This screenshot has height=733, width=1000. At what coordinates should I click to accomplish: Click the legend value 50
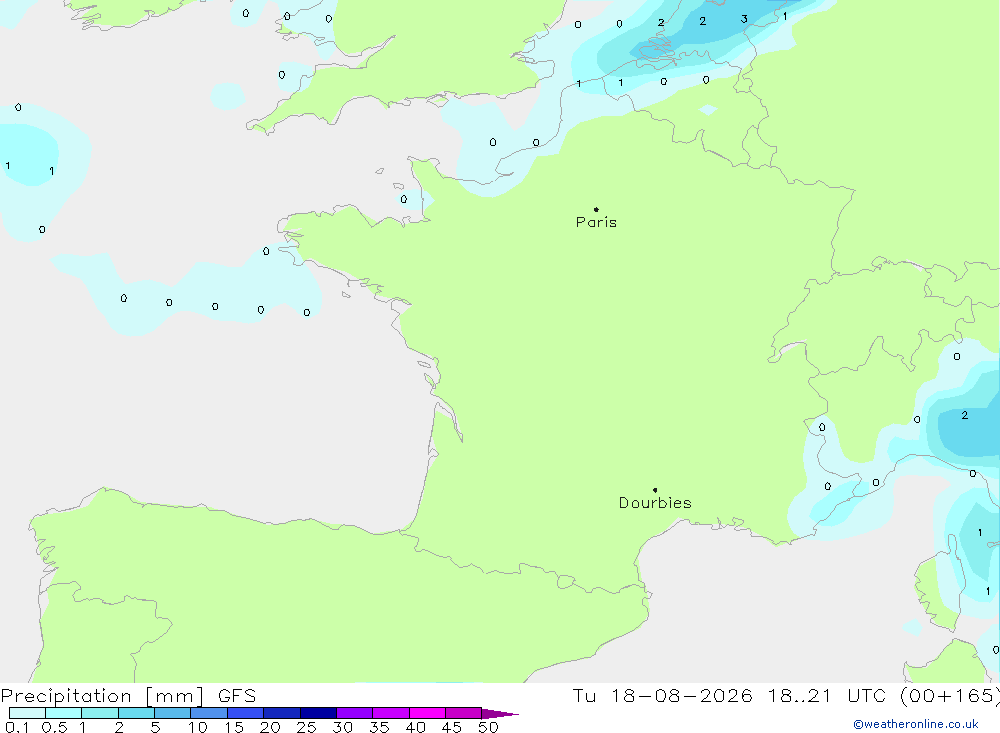point(488,727)
